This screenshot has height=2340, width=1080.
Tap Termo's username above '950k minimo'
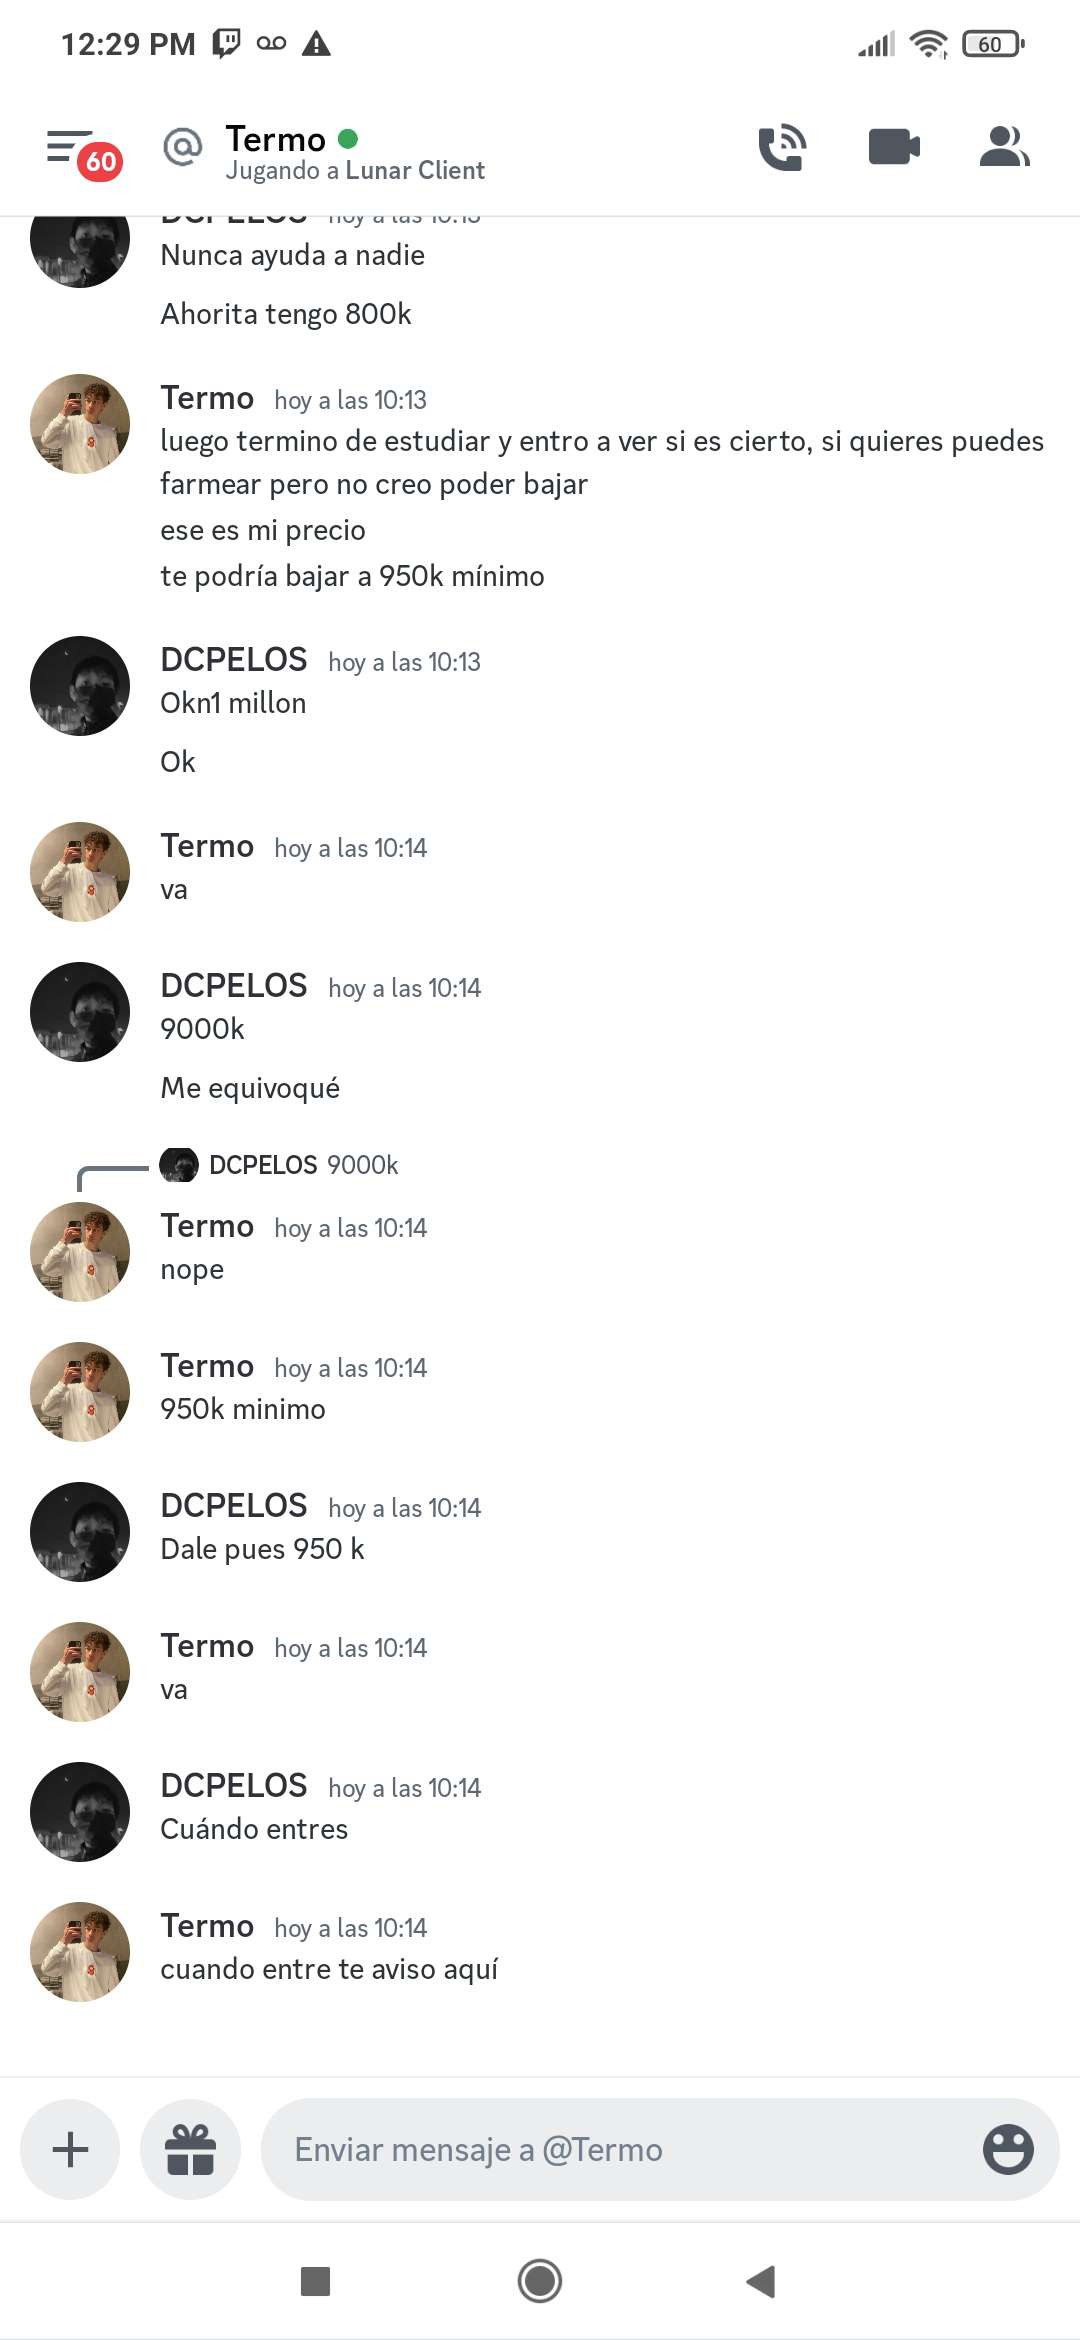207,1366
